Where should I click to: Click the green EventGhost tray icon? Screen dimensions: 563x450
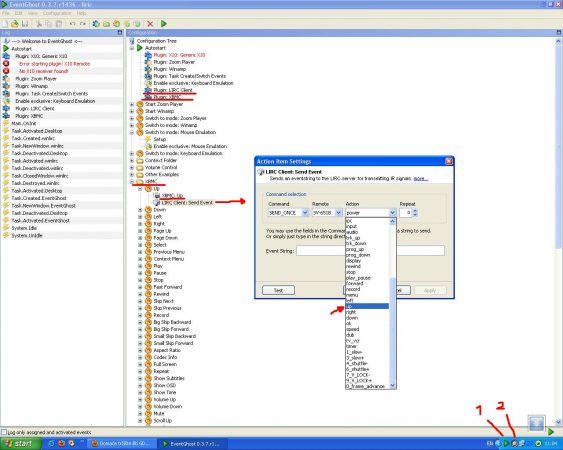(506, 444)
